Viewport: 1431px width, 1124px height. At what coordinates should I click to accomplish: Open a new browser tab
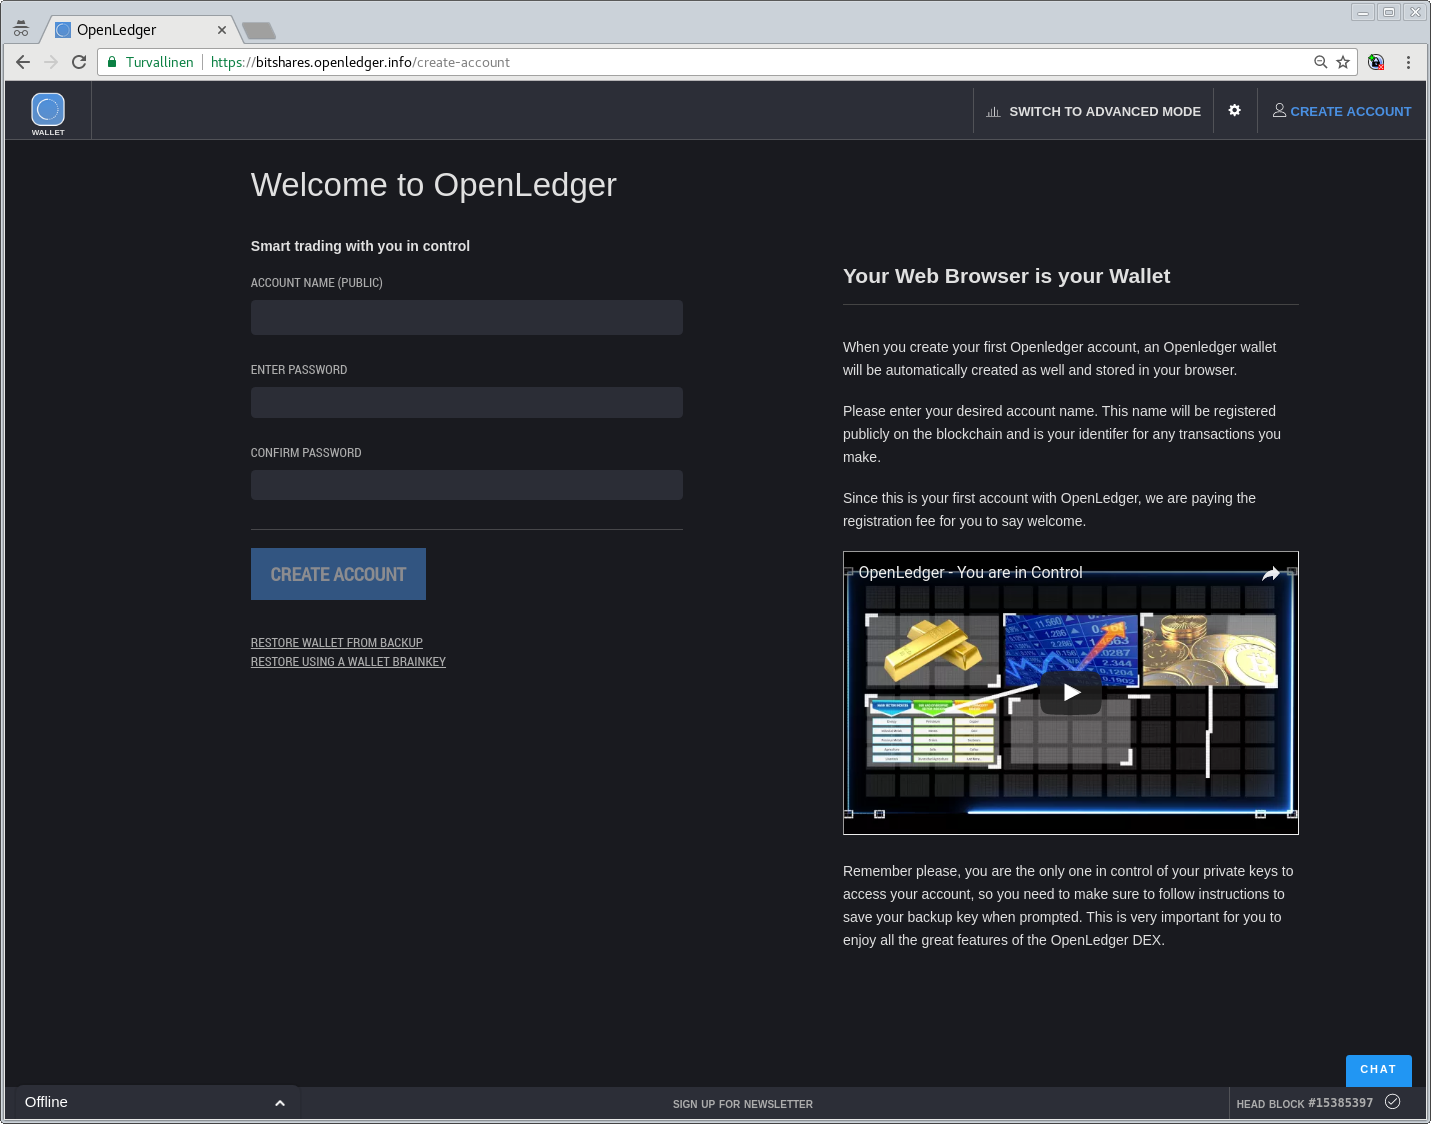click(259, 31)
